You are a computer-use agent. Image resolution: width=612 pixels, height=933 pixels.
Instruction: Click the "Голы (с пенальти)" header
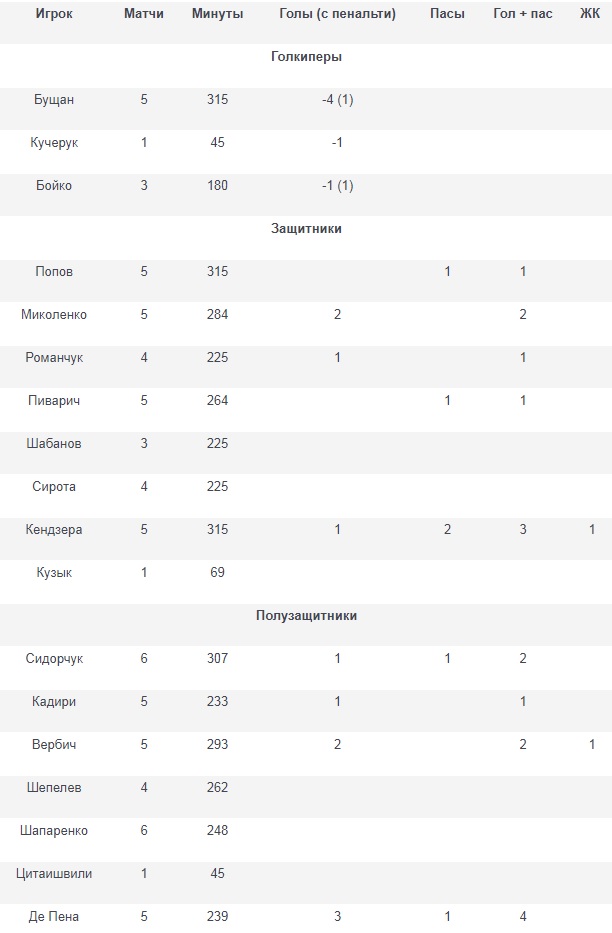(x=337, y=14)
